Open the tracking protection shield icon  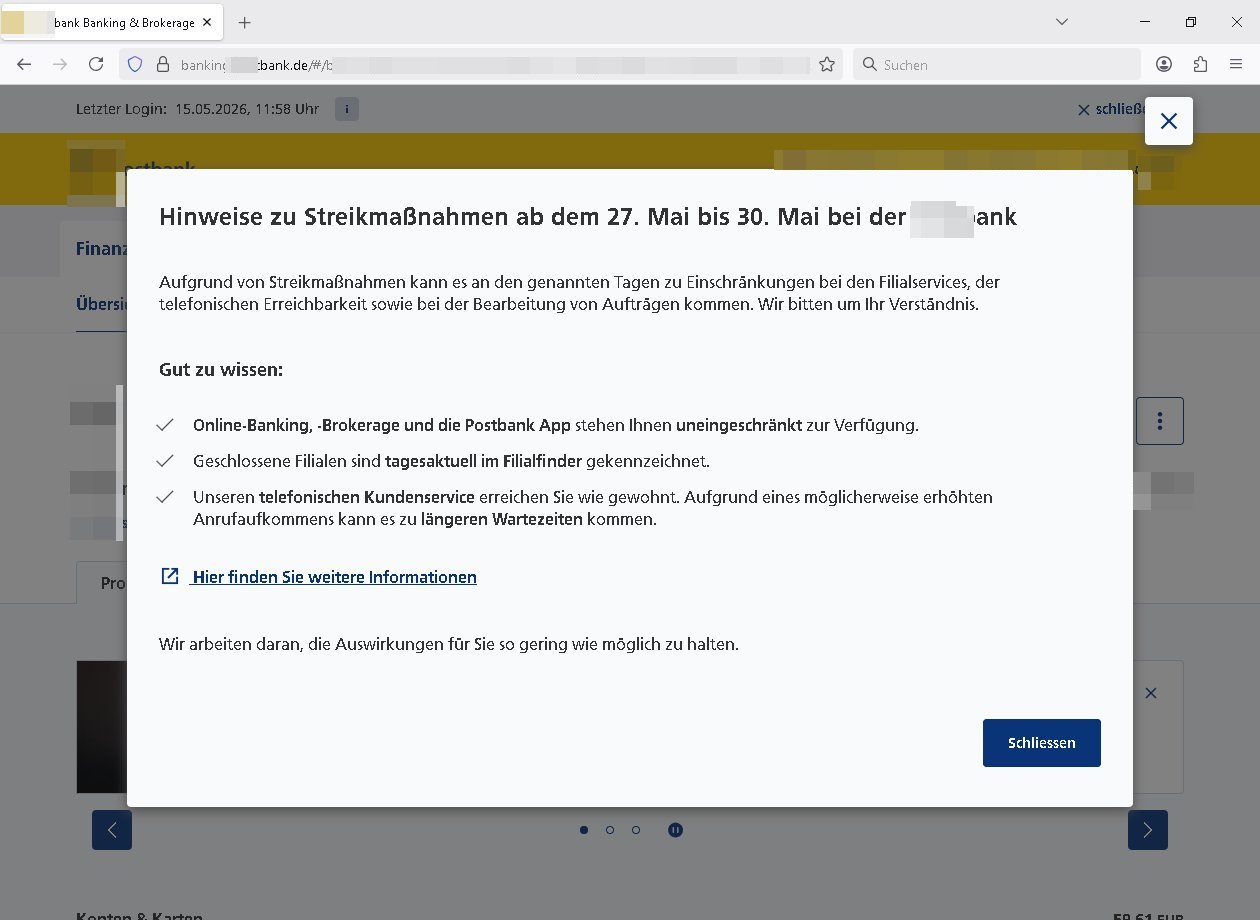pos(135,64)
